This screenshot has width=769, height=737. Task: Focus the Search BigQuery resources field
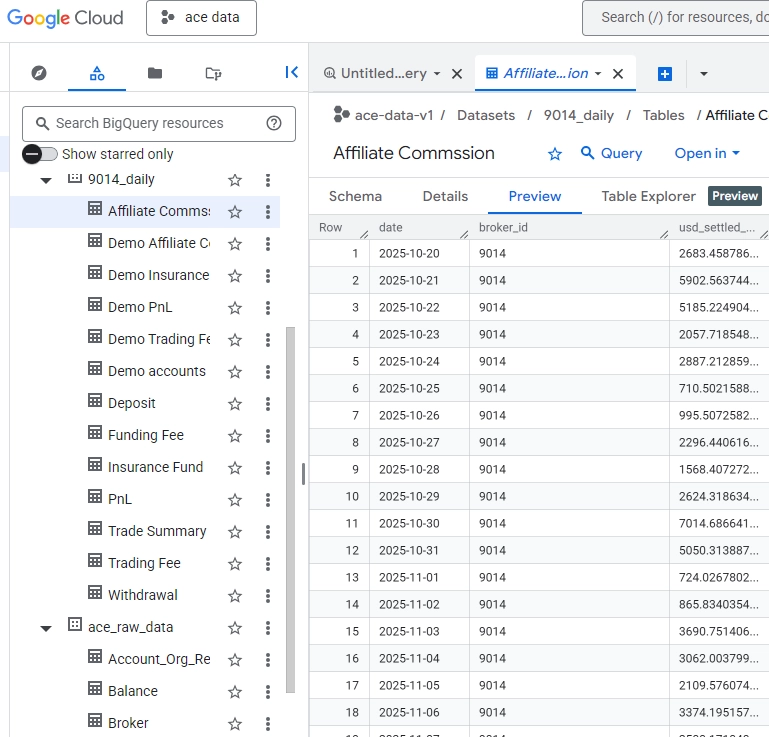(x=157, y=123)
